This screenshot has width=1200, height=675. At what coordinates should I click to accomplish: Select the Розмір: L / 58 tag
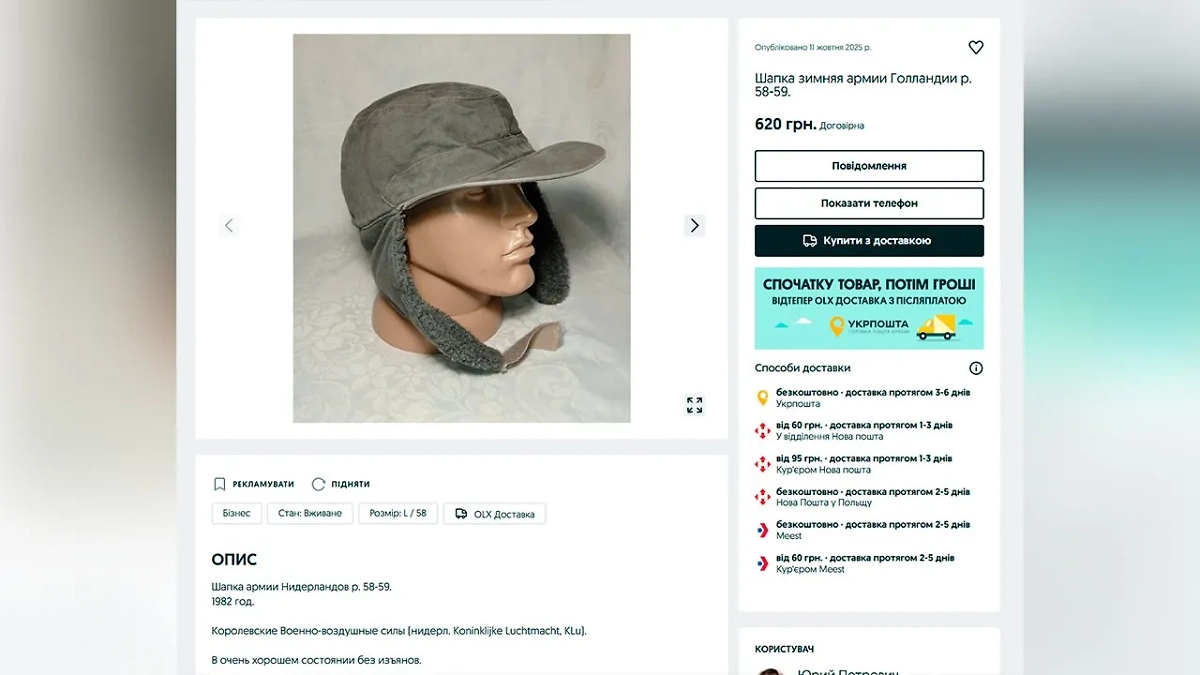tap(398, 514)
